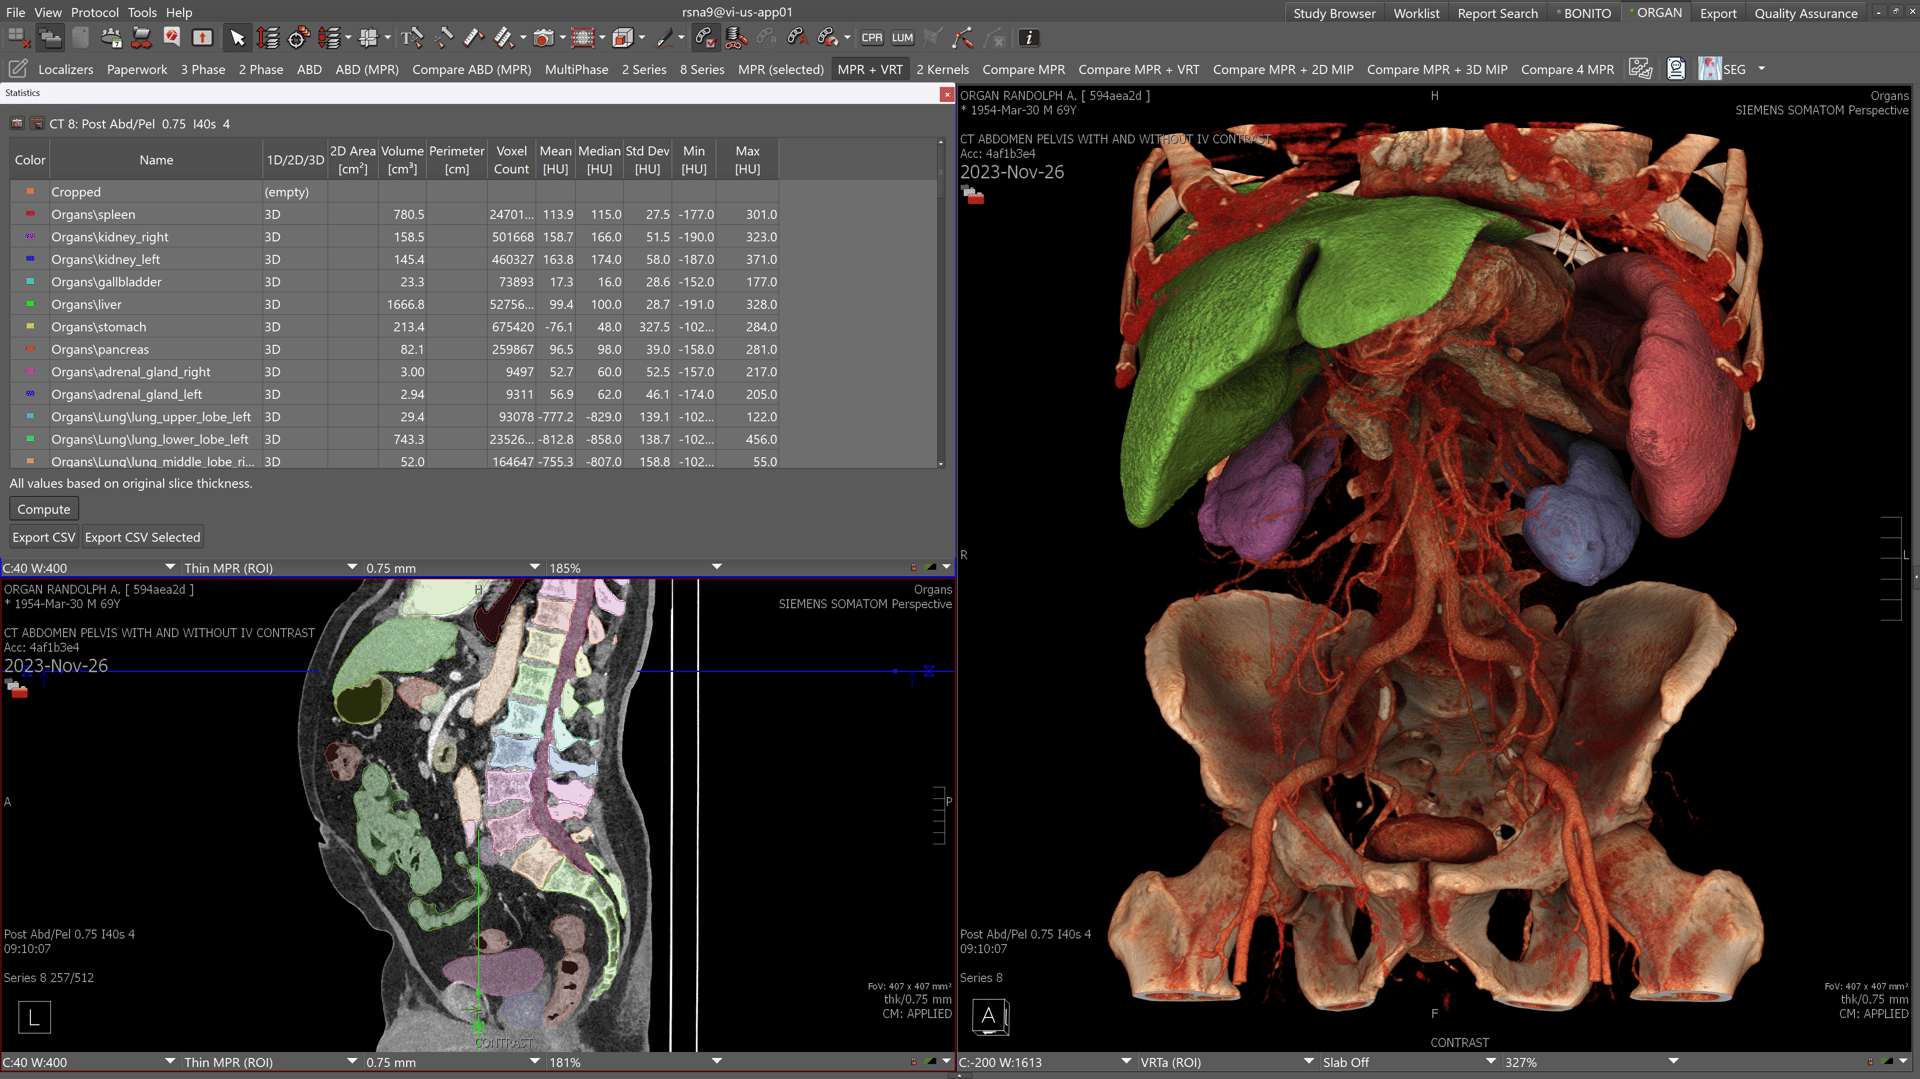Toggle series synchronization link icon
This screenshot has height=1079, width=1920.
pos(706,37)
